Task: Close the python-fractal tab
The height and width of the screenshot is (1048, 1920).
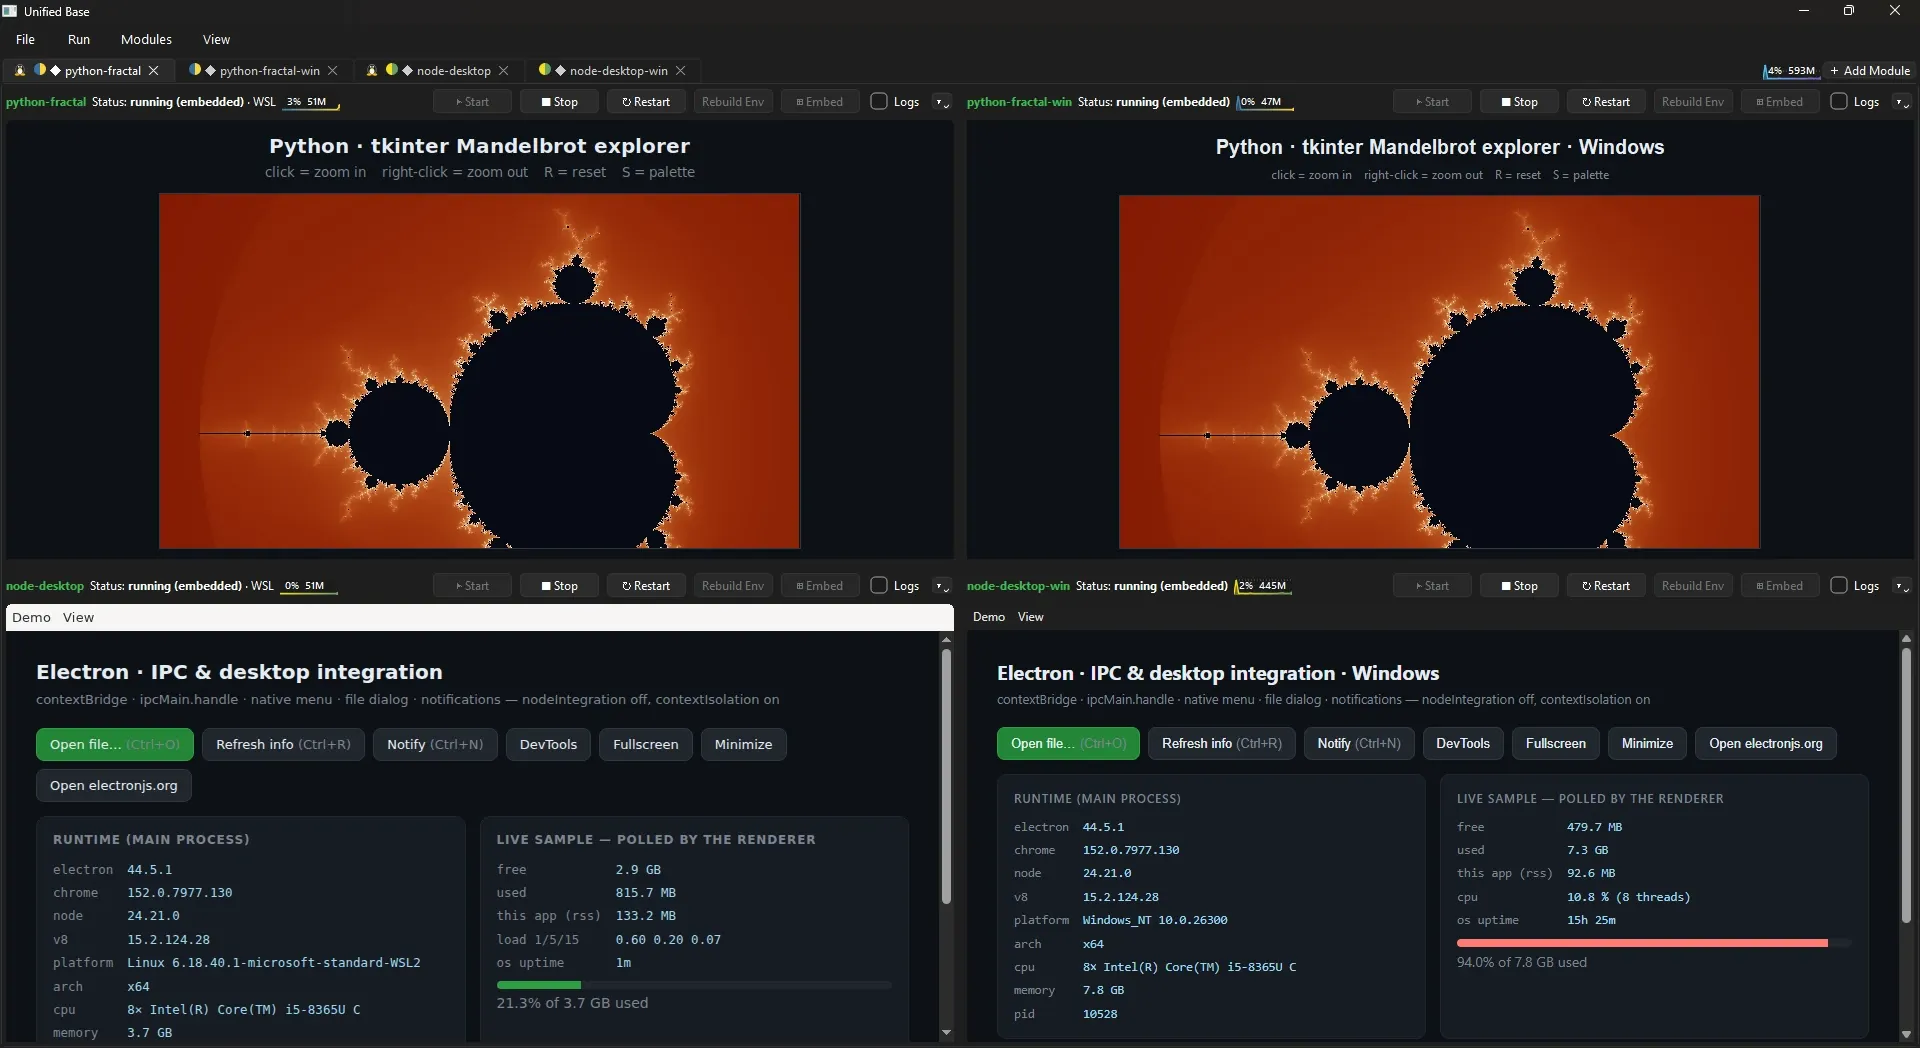Action: coord(154,71)
